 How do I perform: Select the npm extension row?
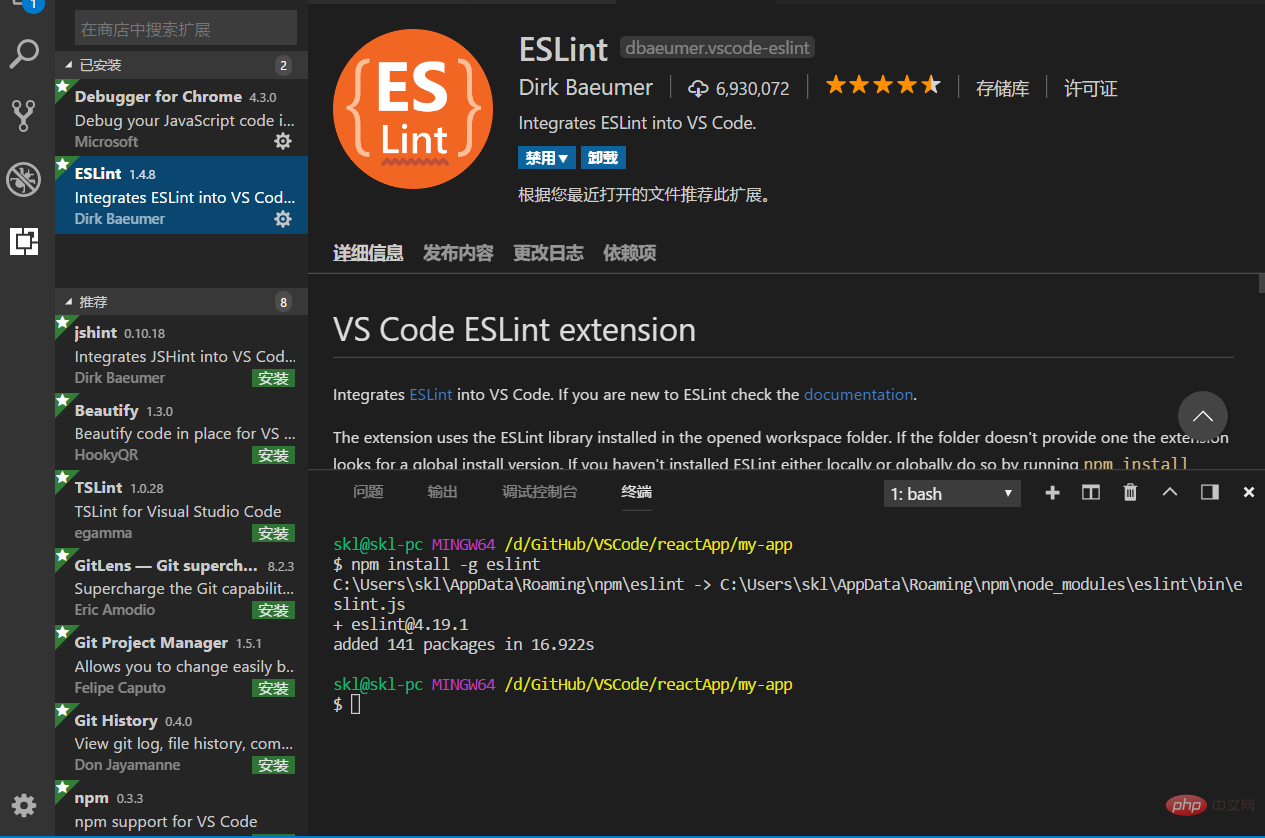point(181,808)
